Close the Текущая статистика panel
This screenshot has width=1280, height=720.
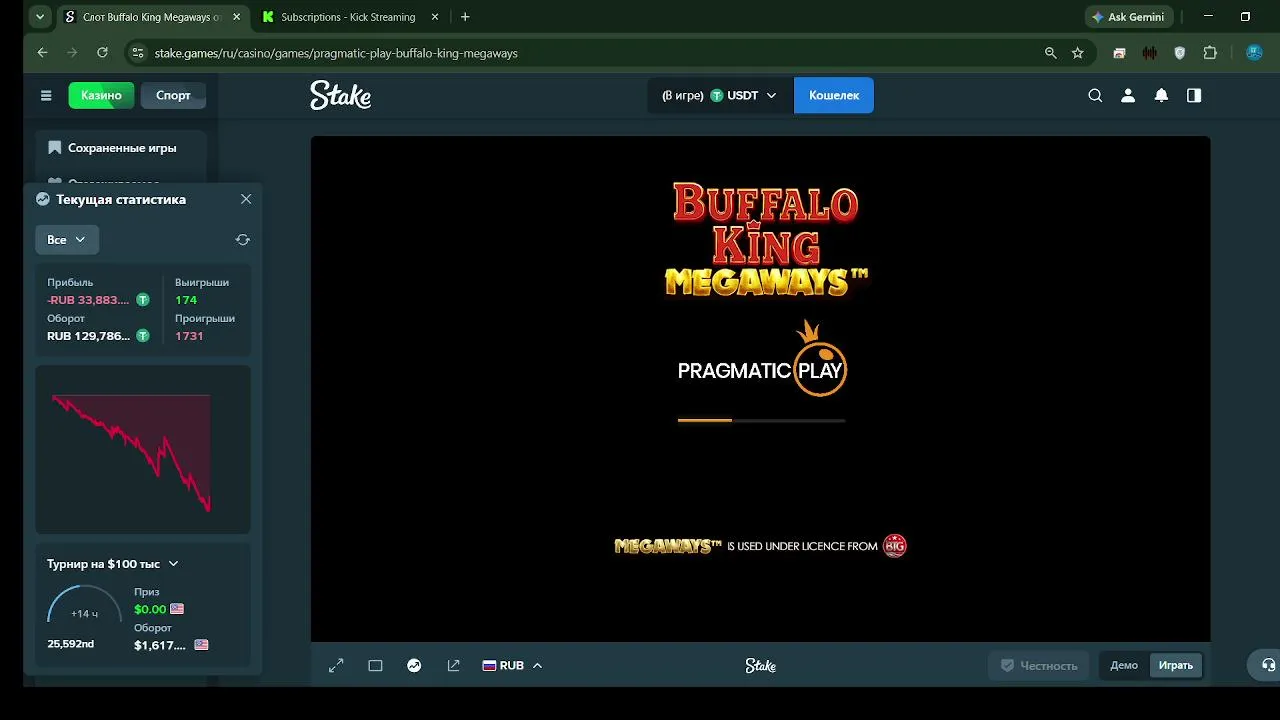click(246, 199)
